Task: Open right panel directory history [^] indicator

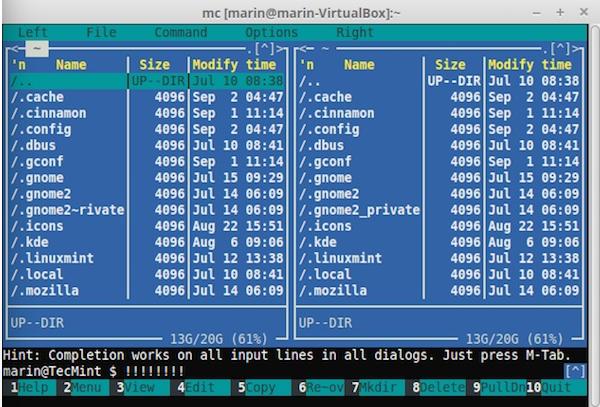Action: [566, 47]
